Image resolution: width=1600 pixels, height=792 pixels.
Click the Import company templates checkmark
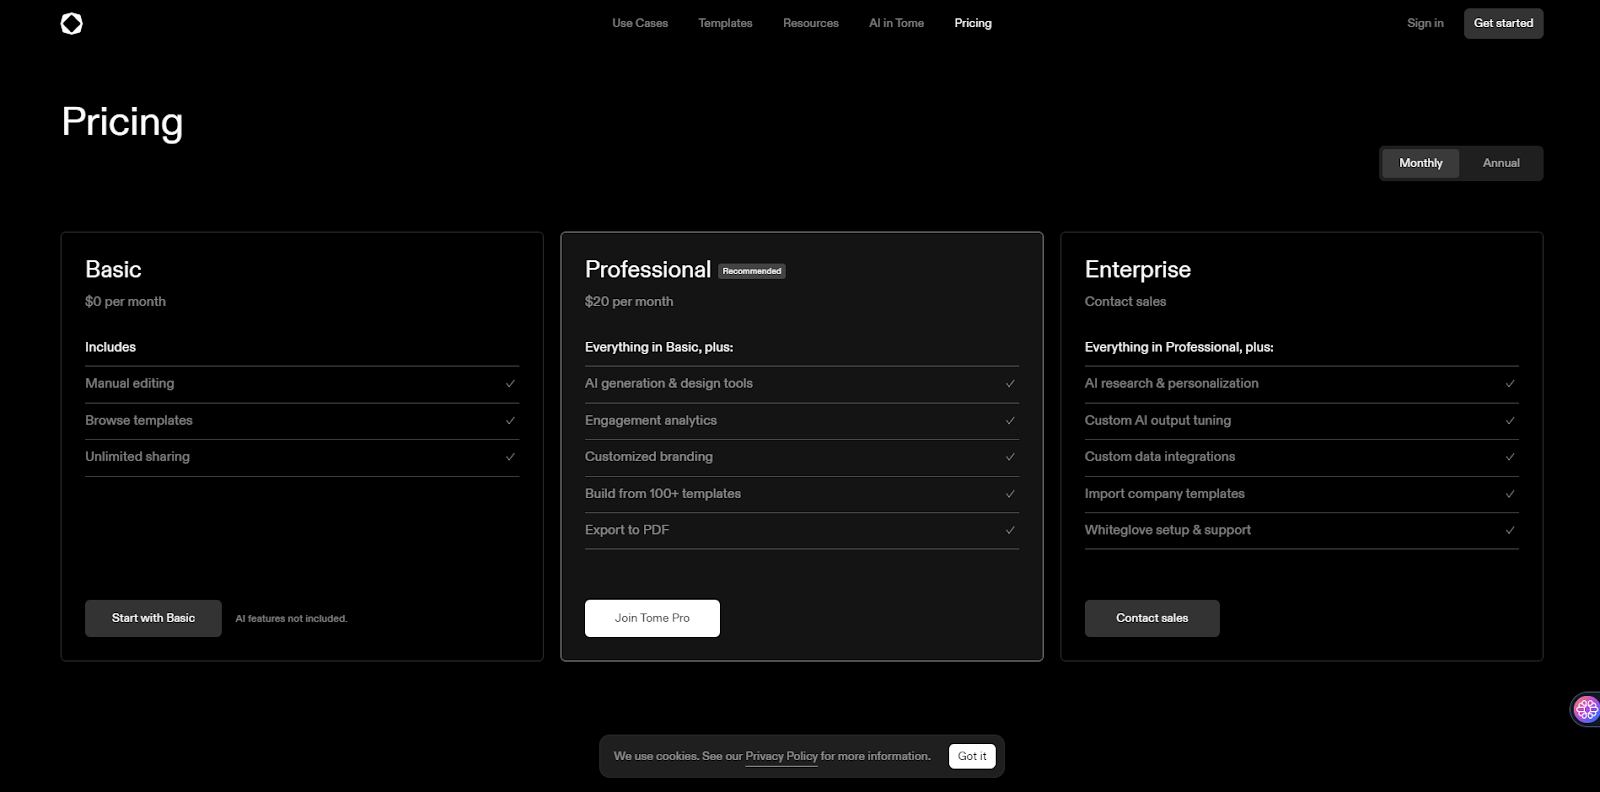(1510, 494)
